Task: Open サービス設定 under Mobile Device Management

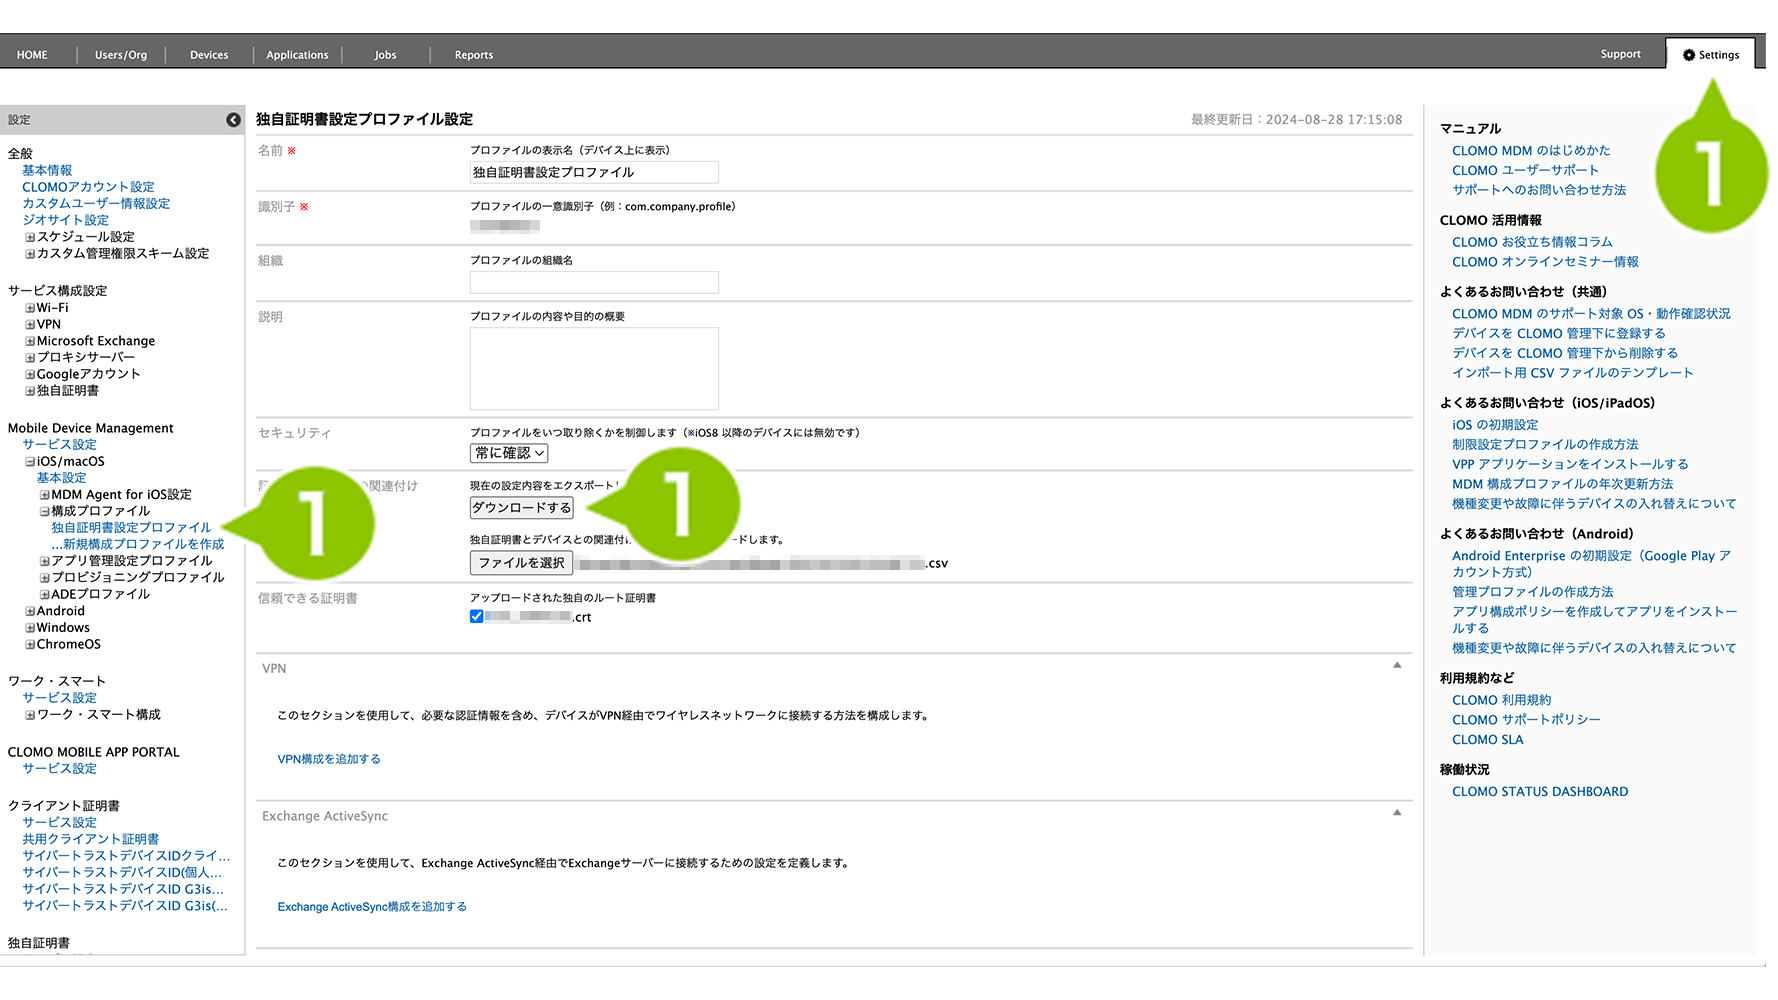Action: pyautogui.click(x=60, y=445)
